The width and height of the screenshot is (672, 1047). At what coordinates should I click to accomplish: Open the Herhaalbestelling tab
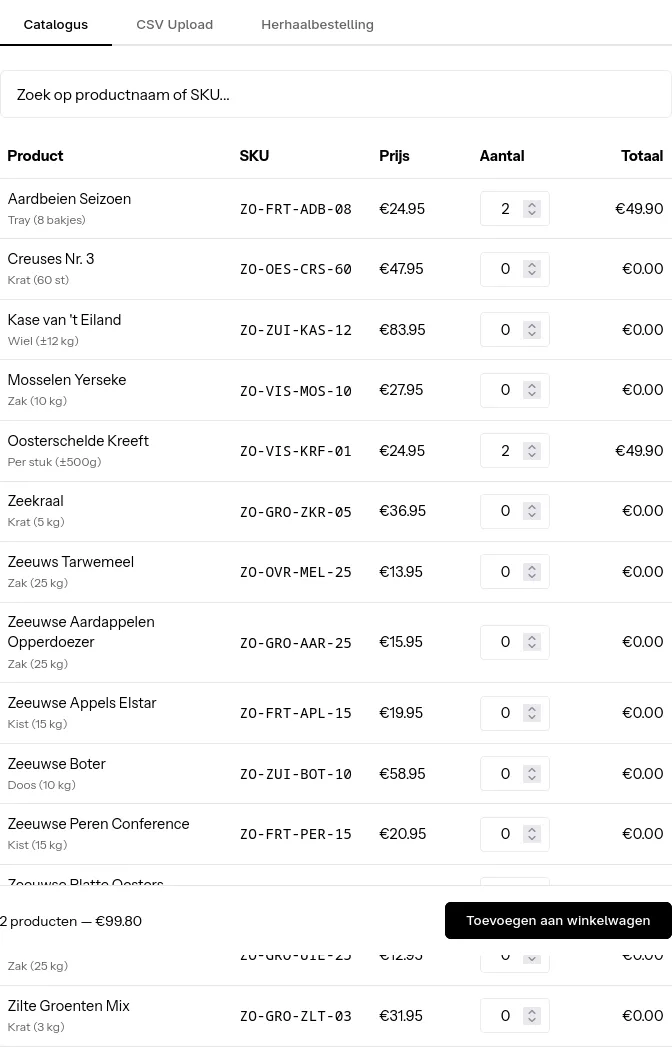pyautogui.click(x=317, y=24)
